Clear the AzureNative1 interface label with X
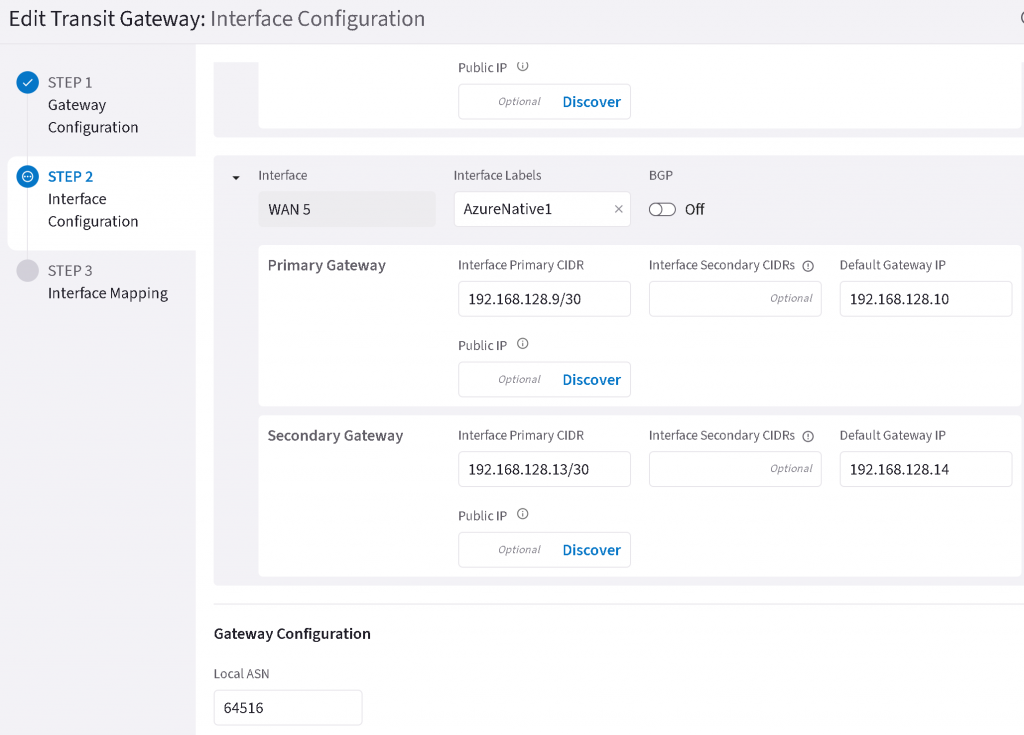The width and height of the screenshot is (1024, 735). coord(618,209)
